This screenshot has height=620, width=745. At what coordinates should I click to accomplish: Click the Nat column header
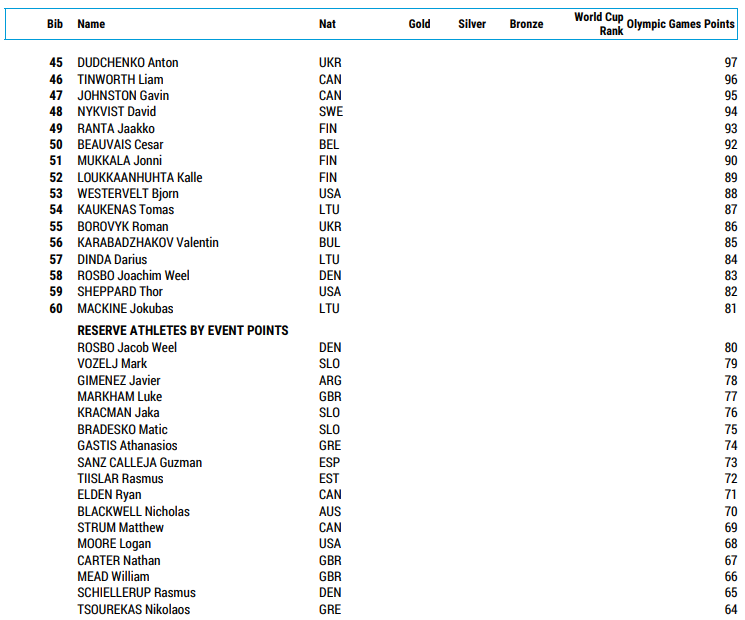tap(327, 24)
